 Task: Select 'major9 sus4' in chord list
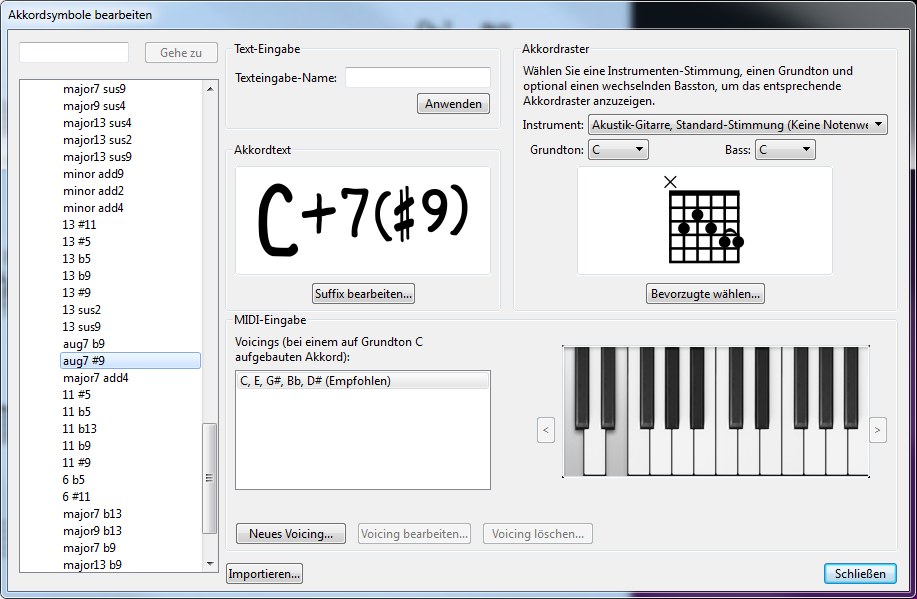(x=94, y=106)
